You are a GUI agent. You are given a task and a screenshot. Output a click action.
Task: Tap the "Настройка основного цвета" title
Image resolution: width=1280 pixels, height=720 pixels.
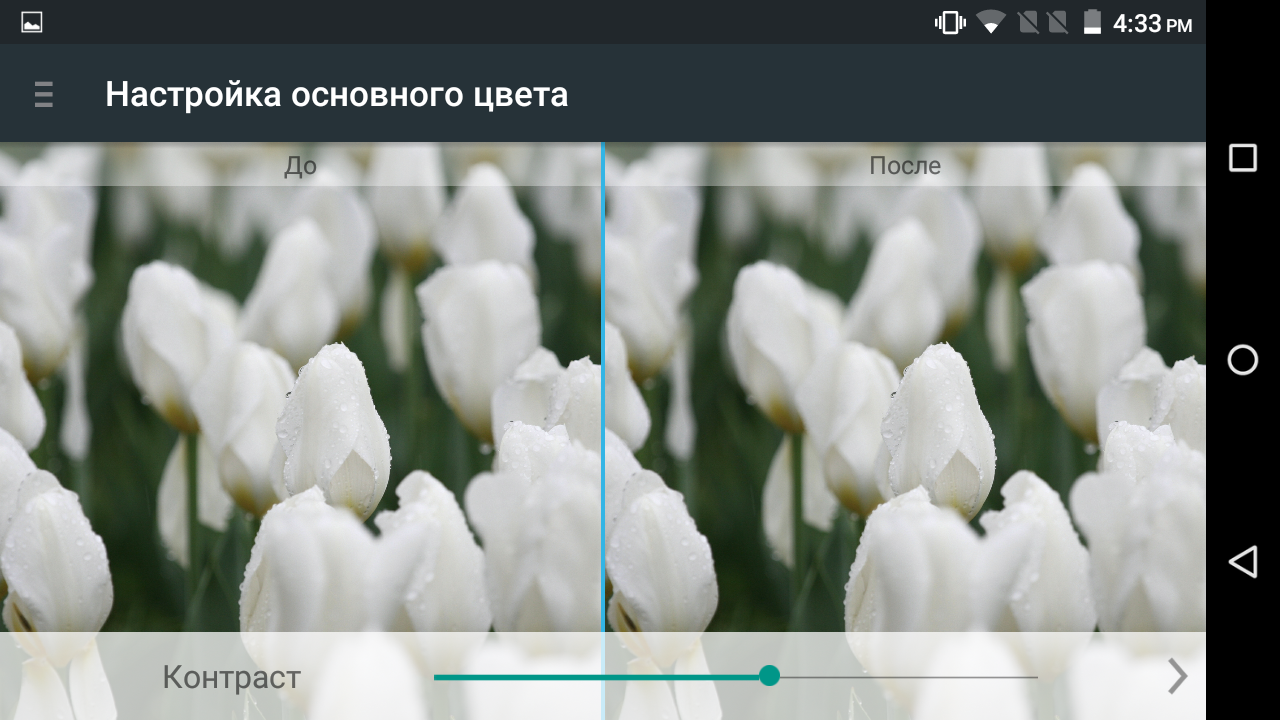(337, 95)
